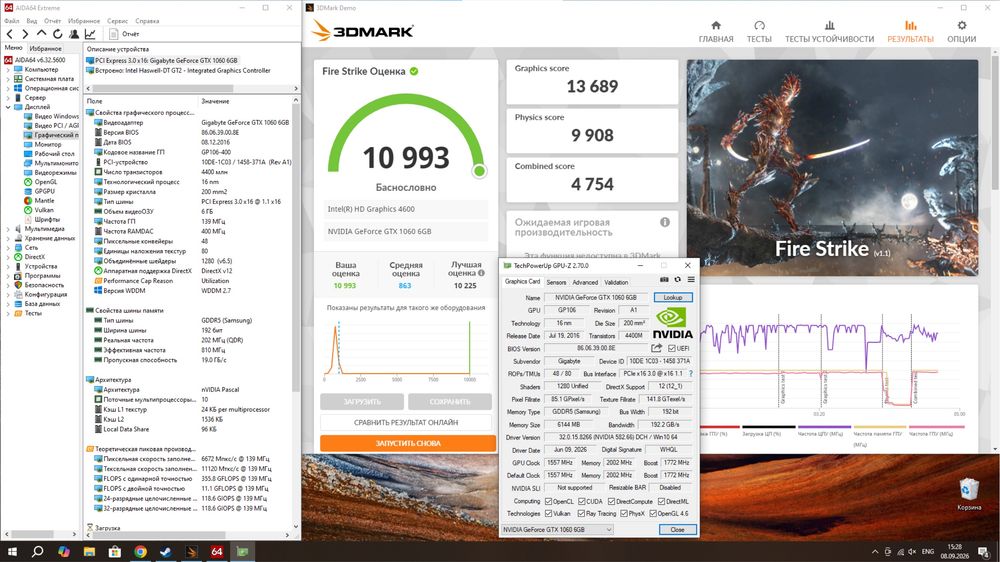Screen dimensions: 1000x562
Task: Toggle OpenCL checkbox in GPU-Z
Action: [548, 501]
